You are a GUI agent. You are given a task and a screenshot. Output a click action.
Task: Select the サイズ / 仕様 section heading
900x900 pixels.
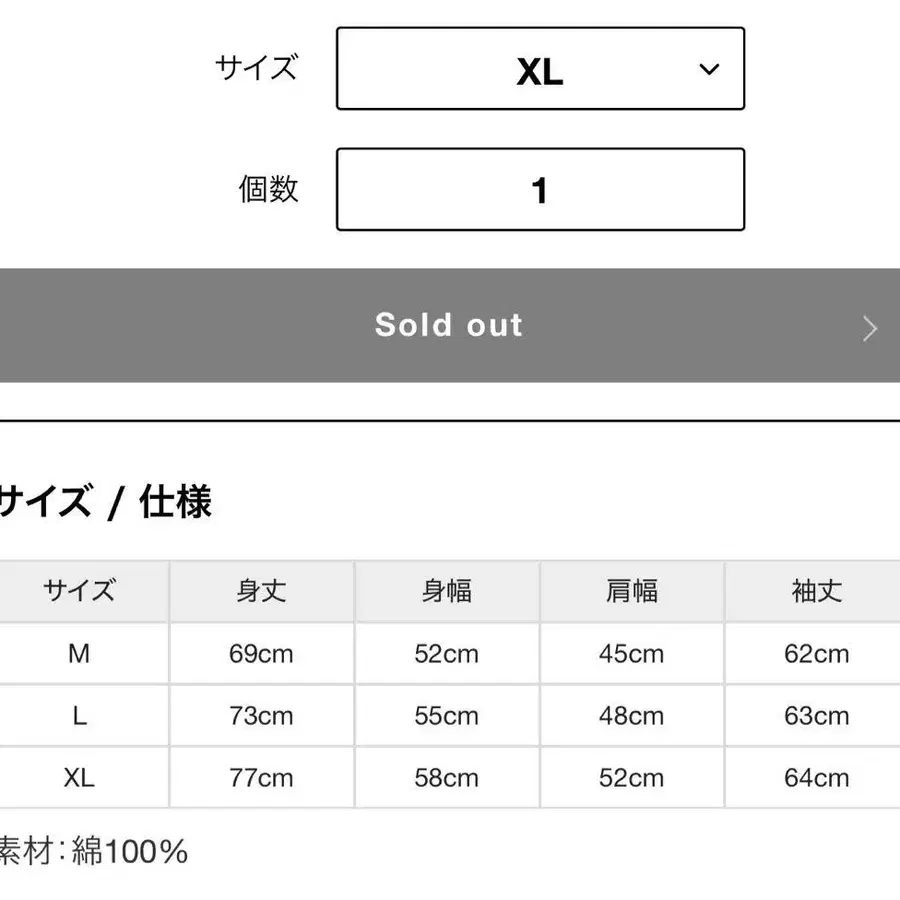[105, 502]
